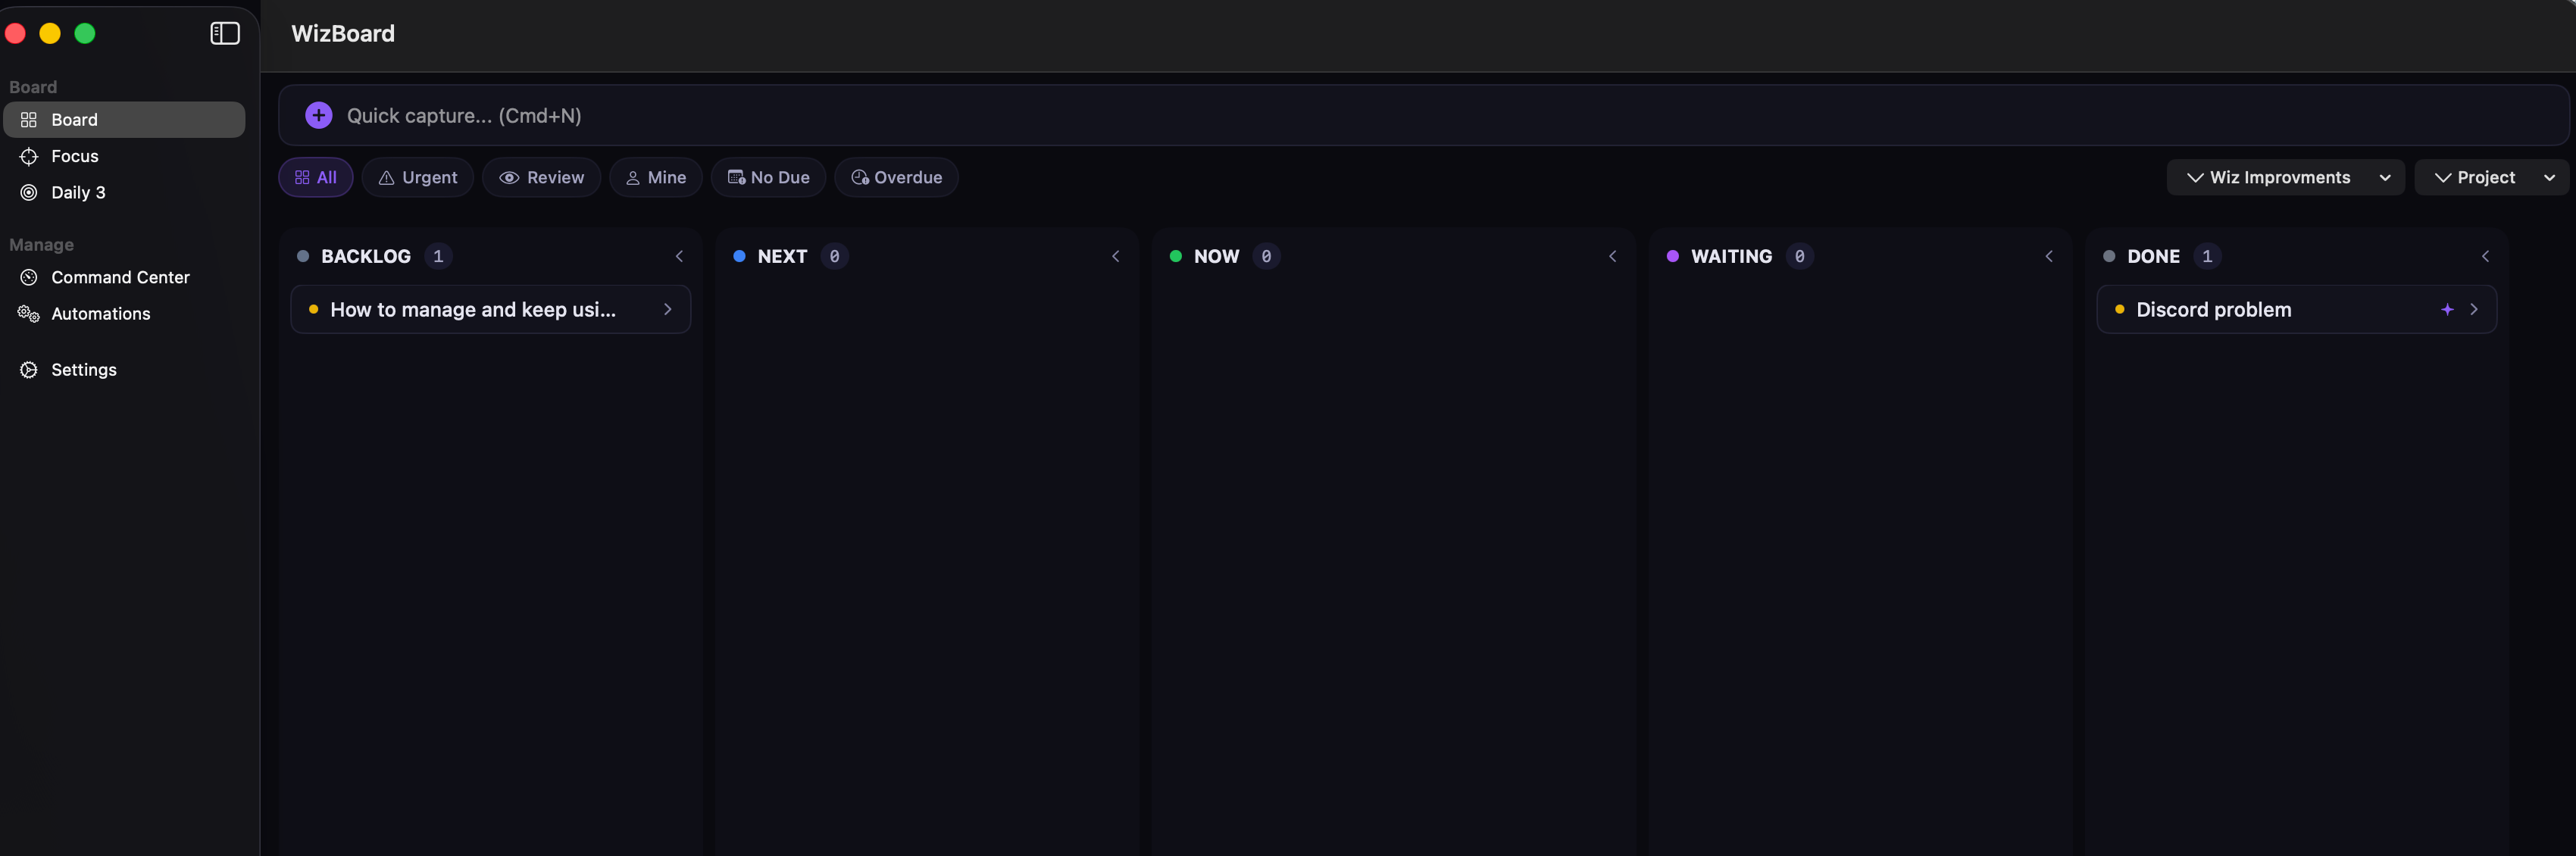This screenshot has height=856, width=2576.
Task: Open the Wiz Improvments dropdown
Action: point(2284,177)
